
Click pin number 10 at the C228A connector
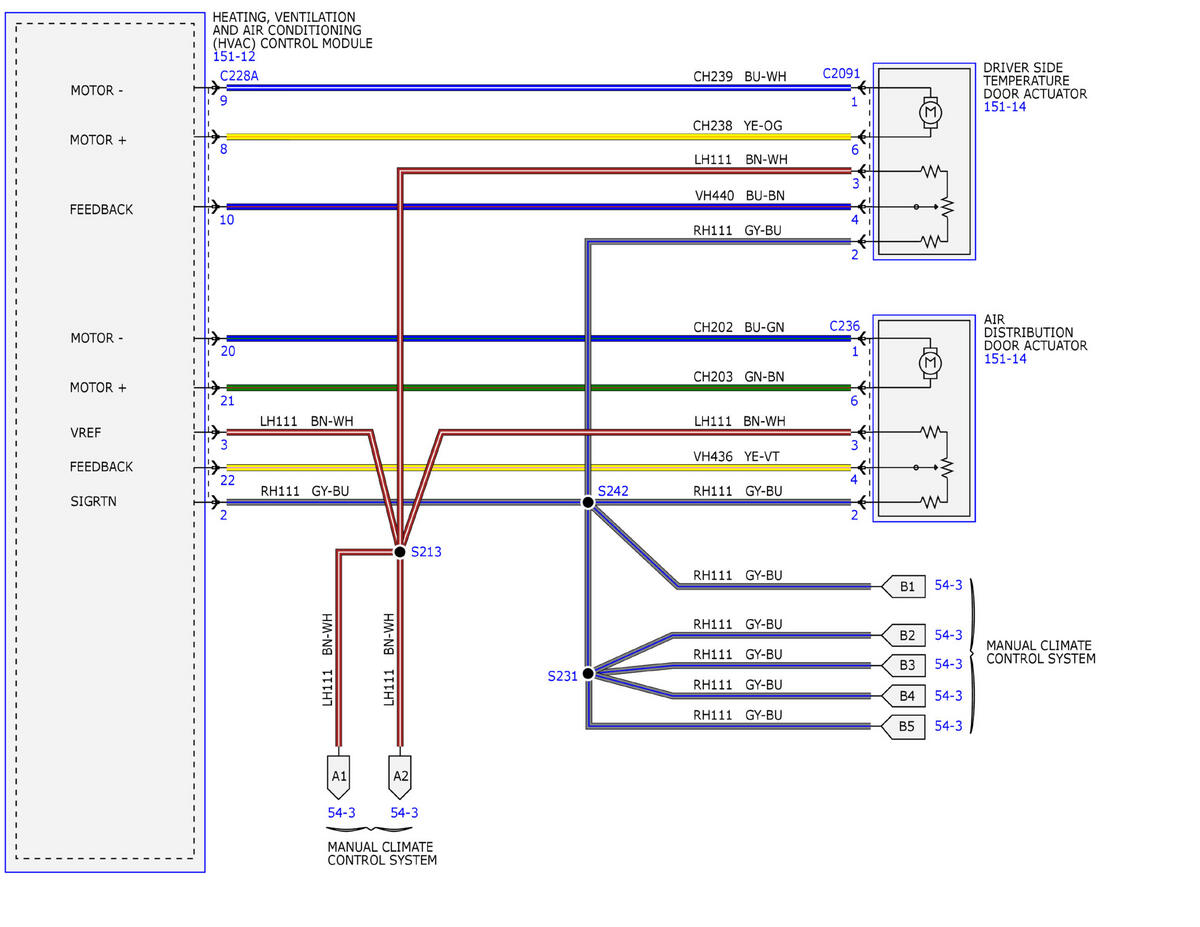tap(227, 220)
